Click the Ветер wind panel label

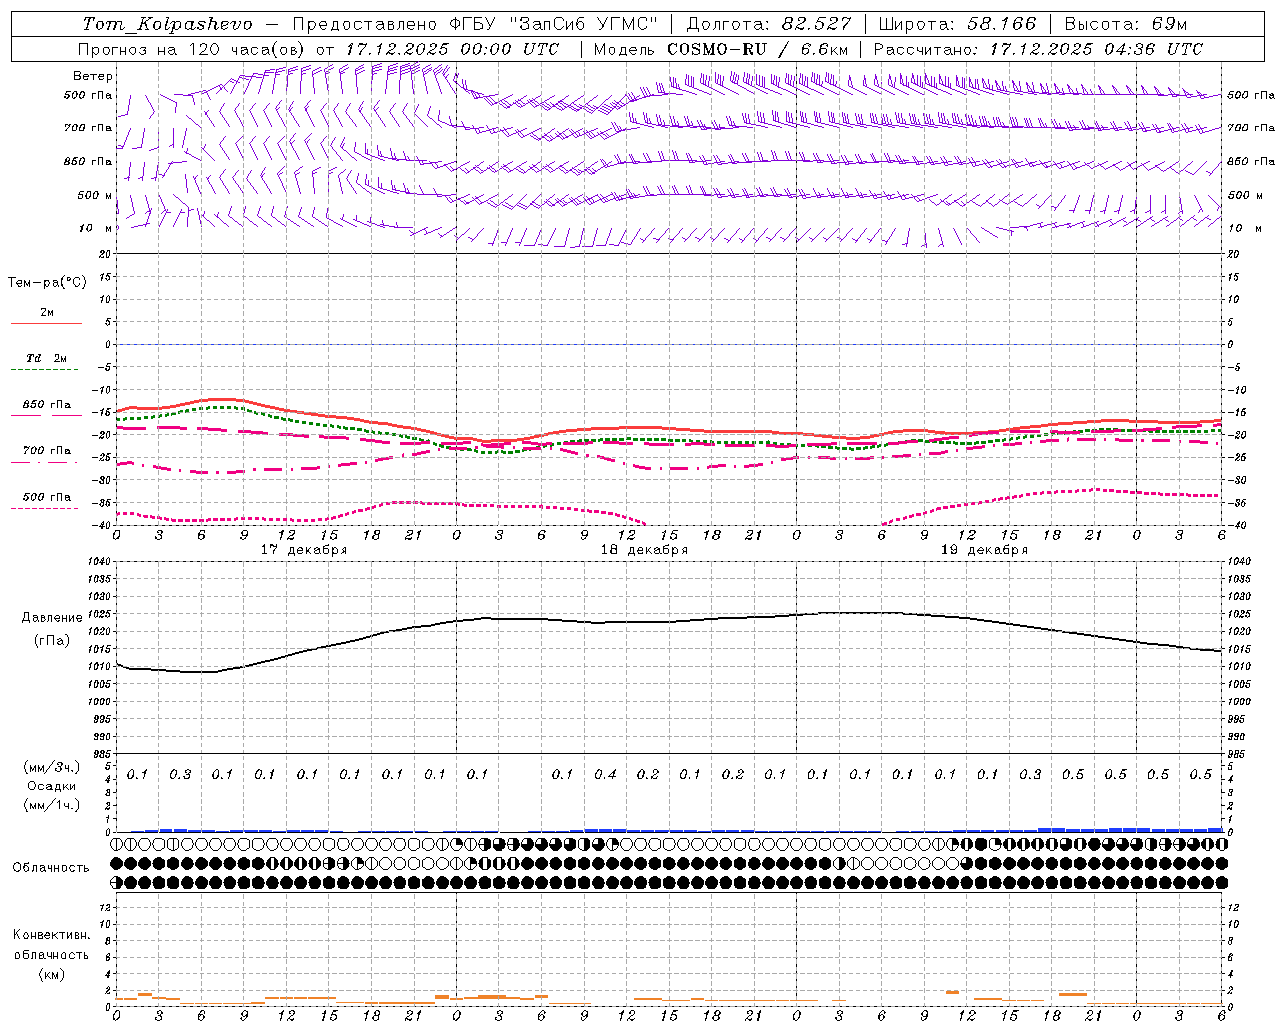coord(93,76)
